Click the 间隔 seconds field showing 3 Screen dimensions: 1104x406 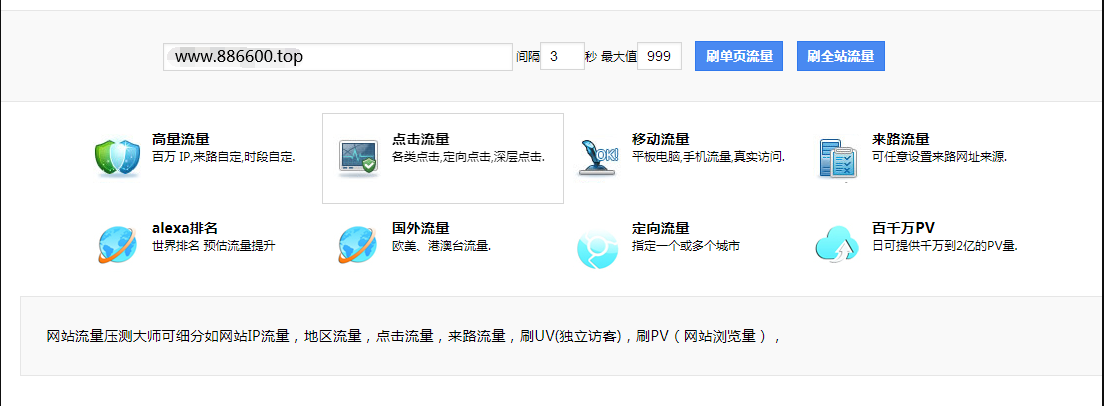[x=562, y=56]
